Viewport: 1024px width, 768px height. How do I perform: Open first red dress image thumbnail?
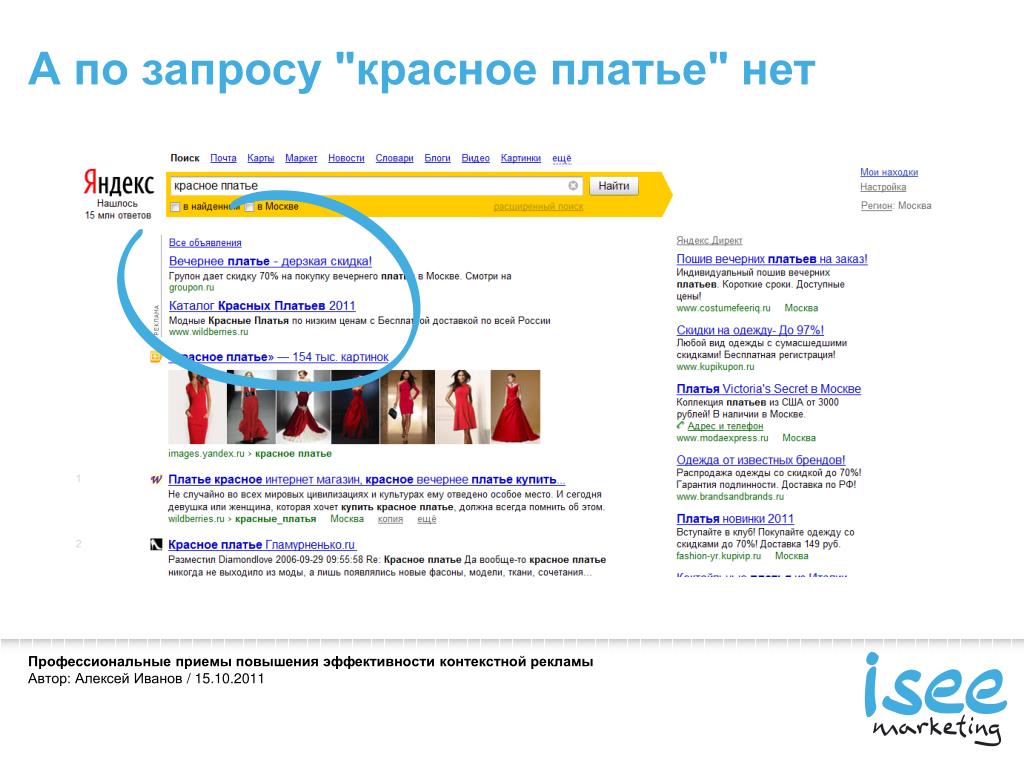[197, 408]
